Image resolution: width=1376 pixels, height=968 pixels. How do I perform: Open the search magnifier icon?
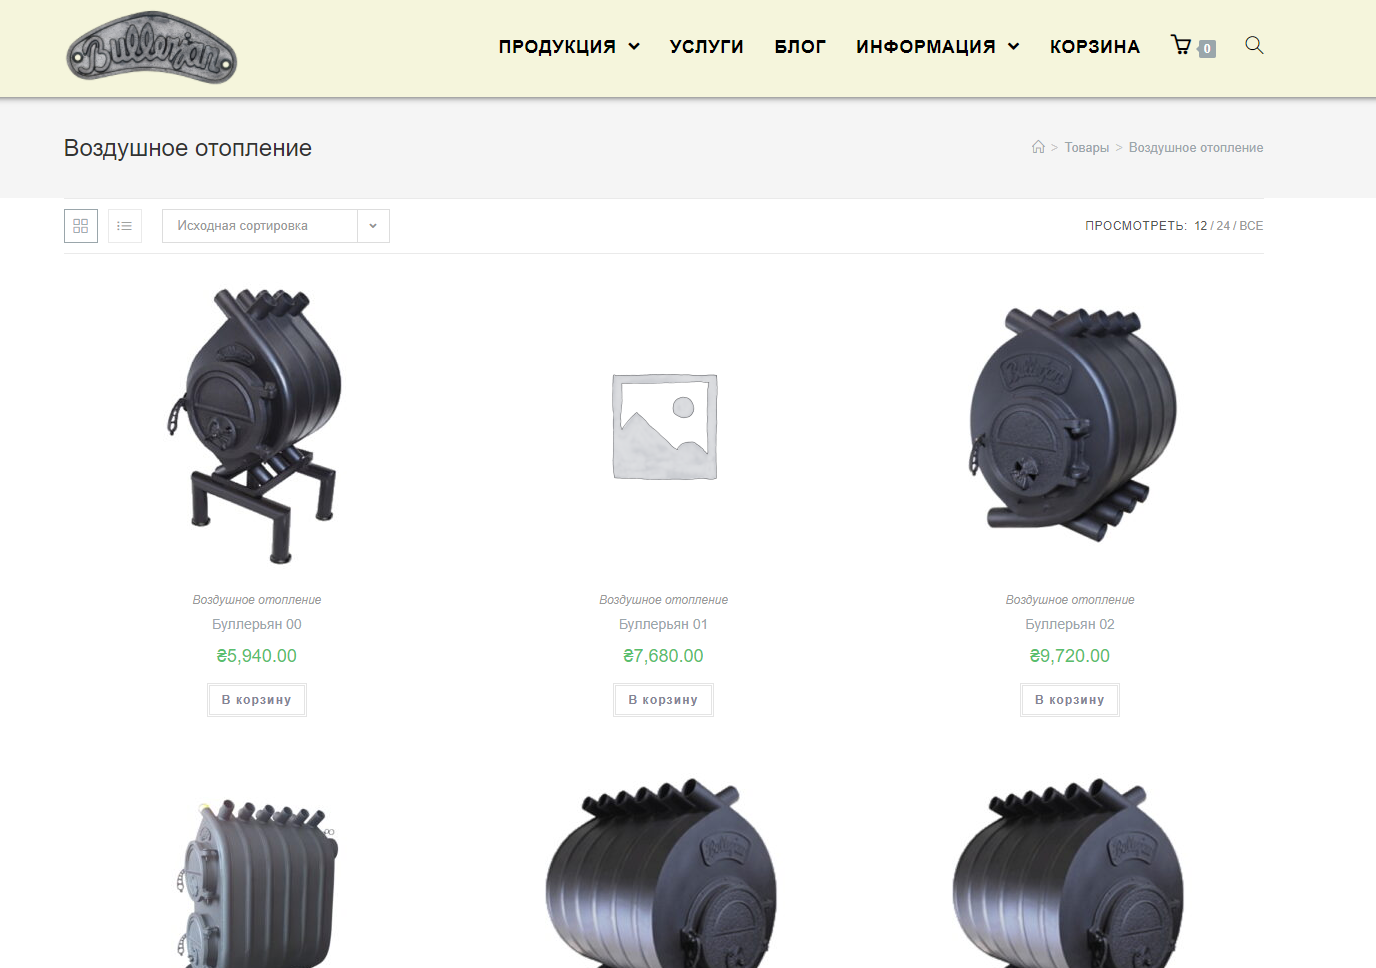pos(1254,45)
